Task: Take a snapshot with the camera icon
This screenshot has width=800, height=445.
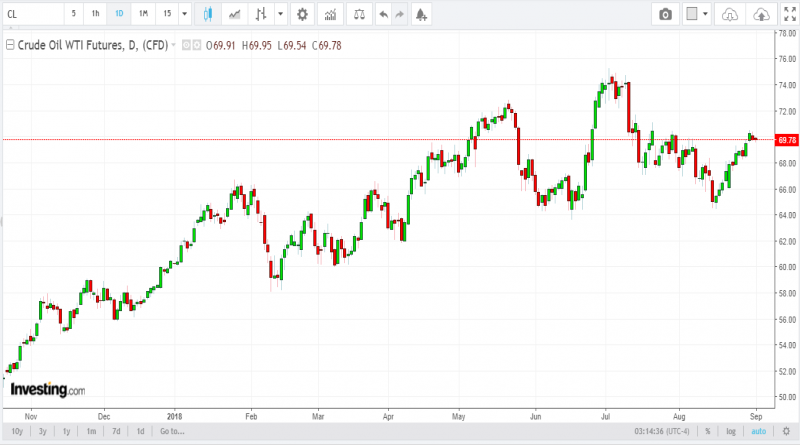Action: (x=665, y=14)
